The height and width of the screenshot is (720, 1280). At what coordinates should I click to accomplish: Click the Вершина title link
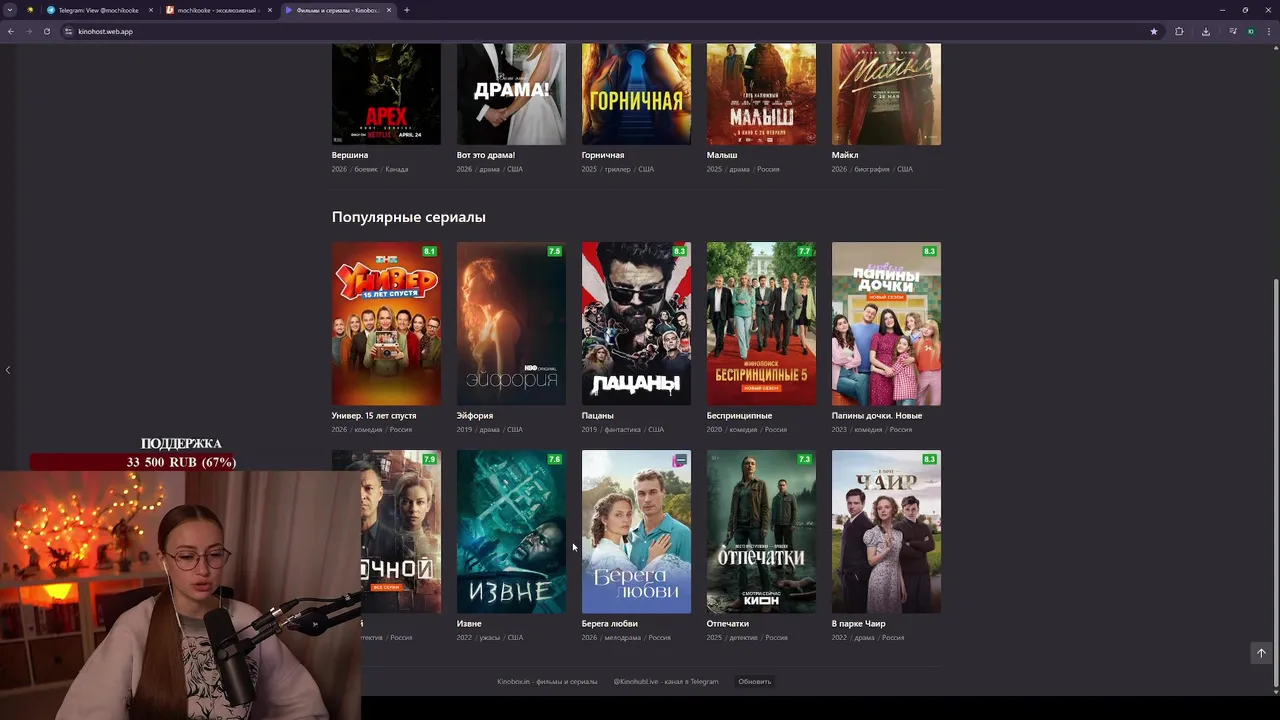tap(350, 155)
